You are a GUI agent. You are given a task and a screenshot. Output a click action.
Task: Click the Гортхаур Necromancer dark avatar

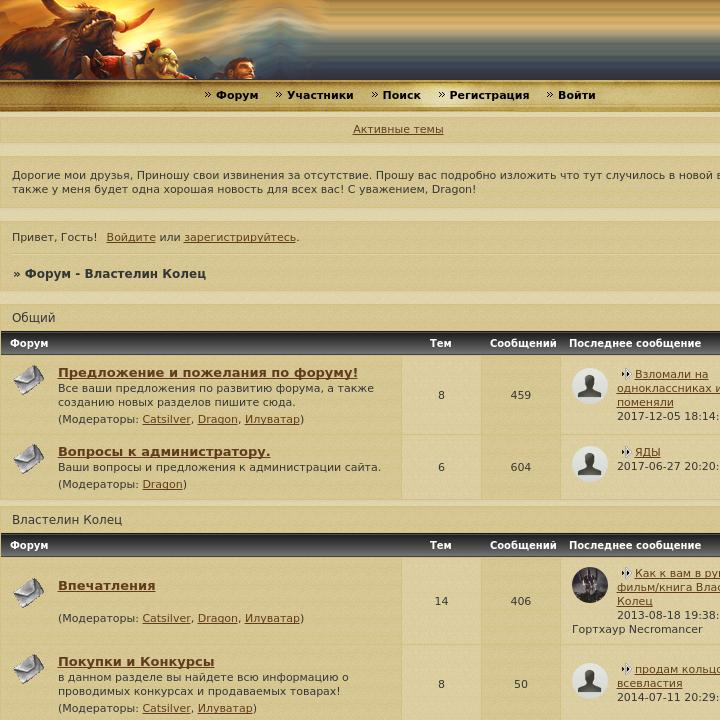click(x=590, y=585)
